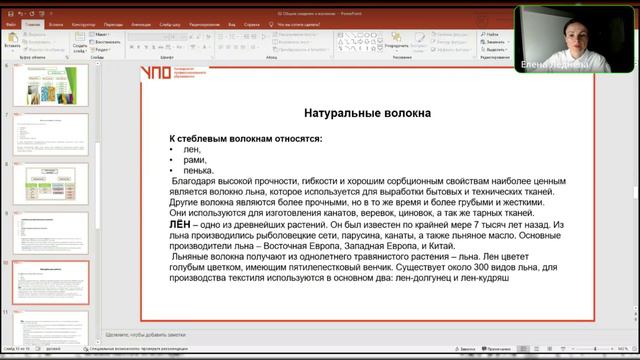
Task: Start slideshow from quick access toolbar icon
Action: coord(42,14)
